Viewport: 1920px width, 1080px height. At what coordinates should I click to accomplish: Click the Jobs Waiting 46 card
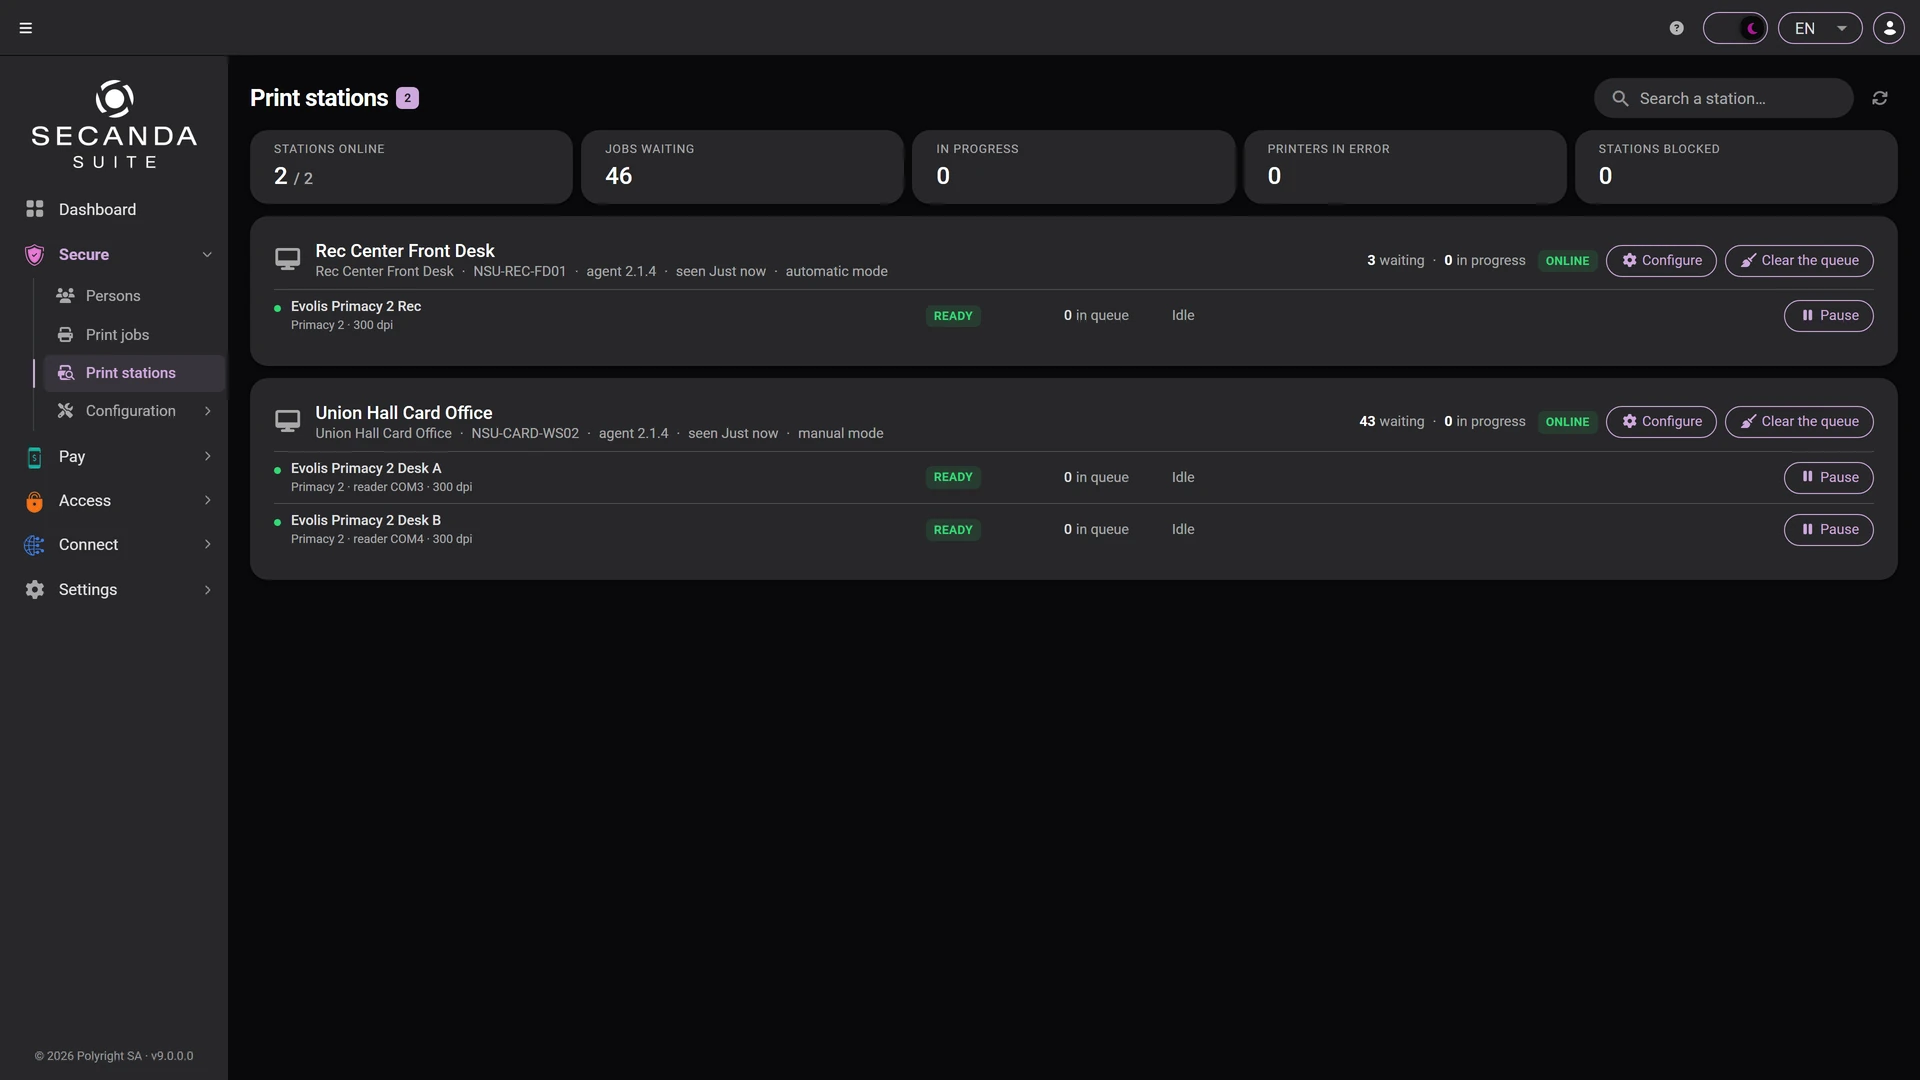pos(742,167)
